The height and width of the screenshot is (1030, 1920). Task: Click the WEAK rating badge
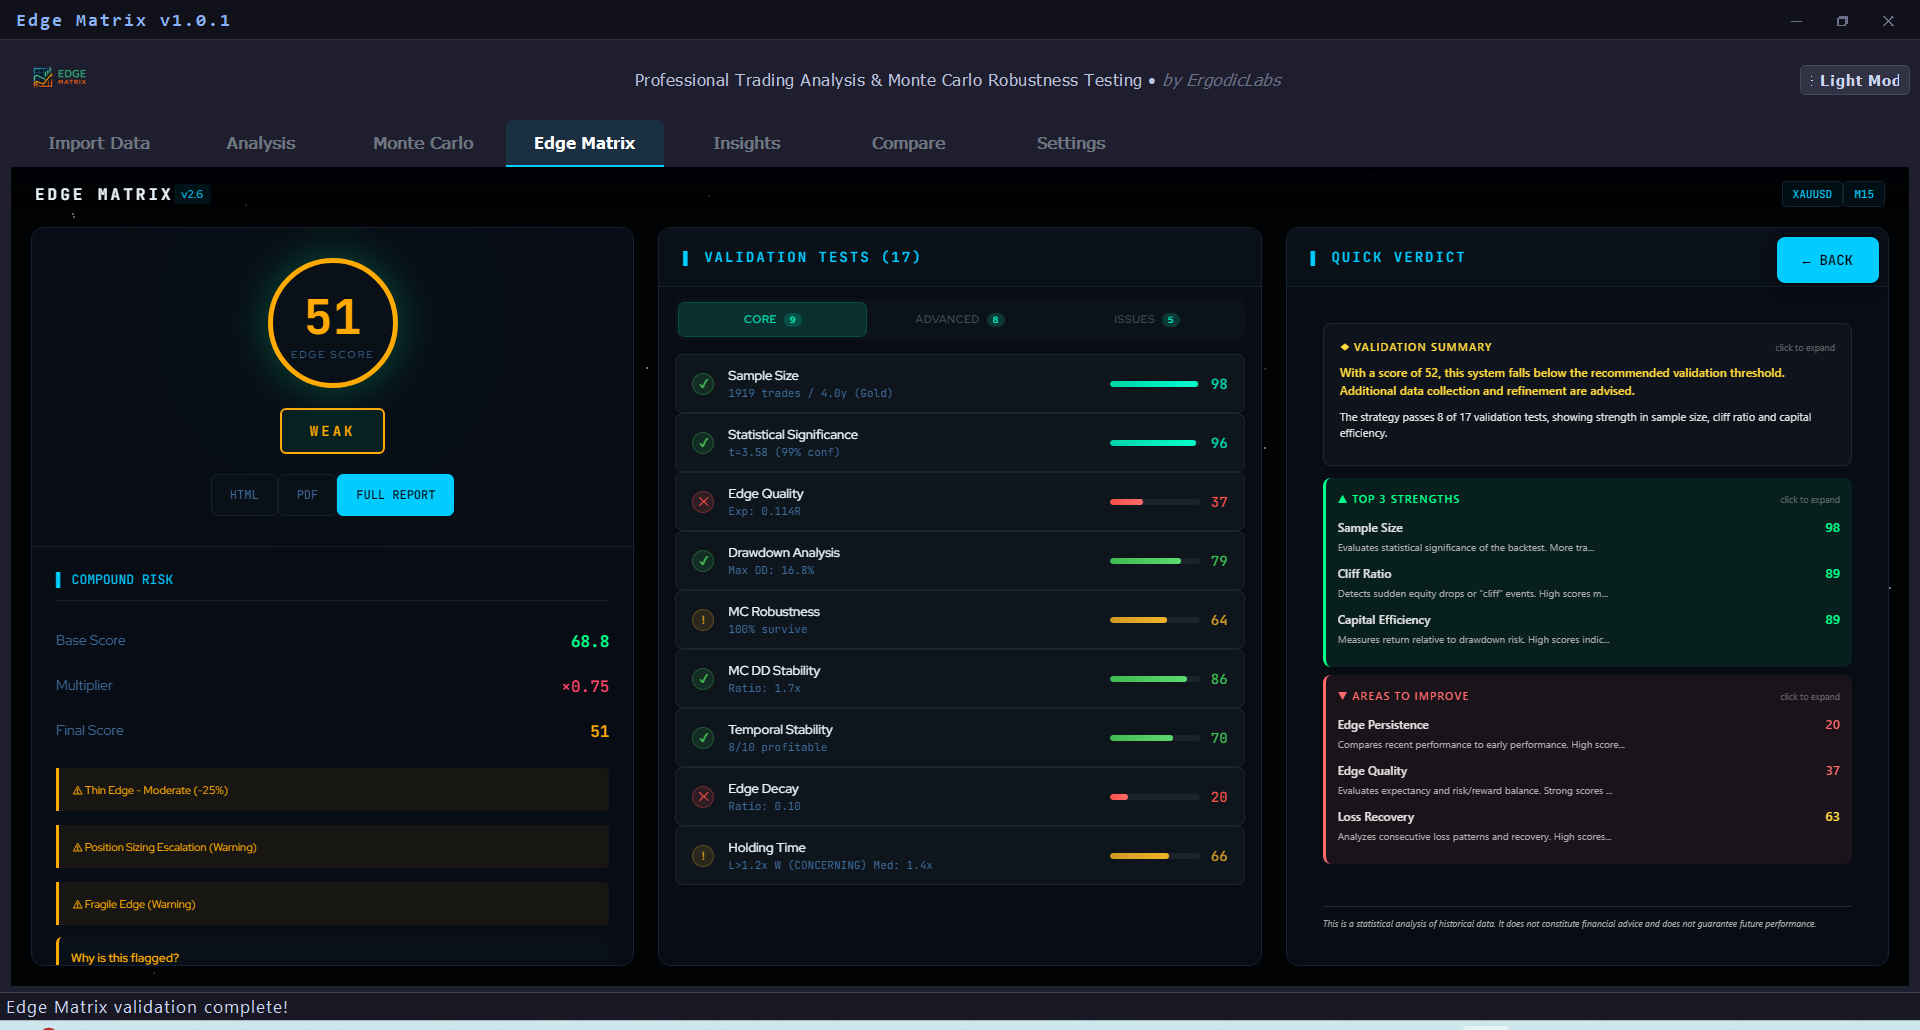click(x=332, y=431)
